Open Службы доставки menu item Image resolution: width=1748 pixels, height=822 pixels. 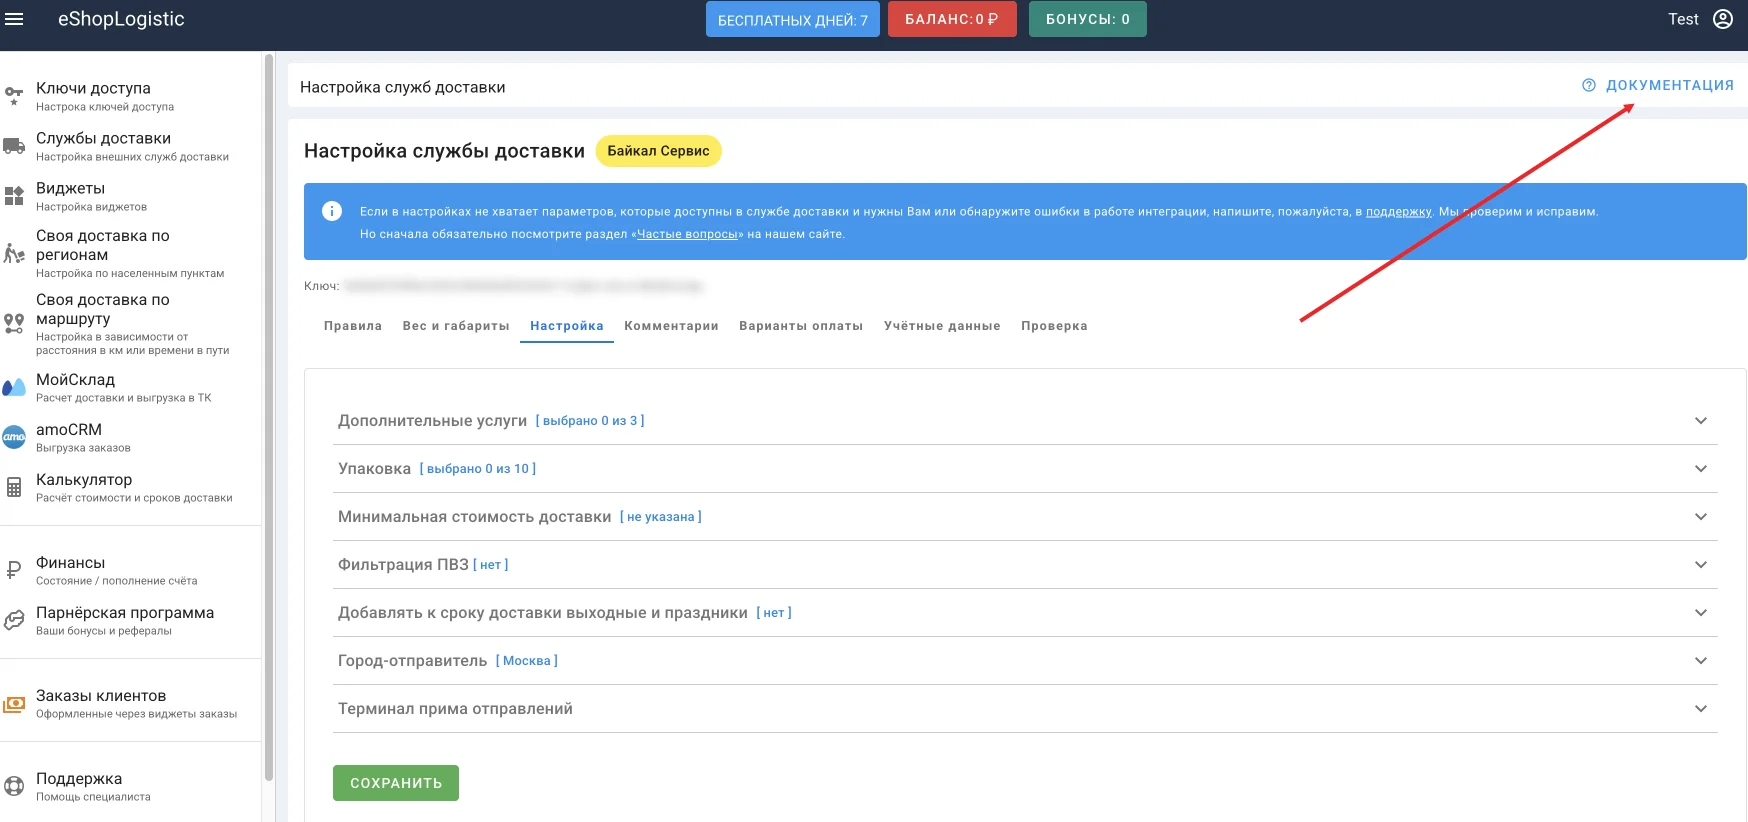tap(130, 146)
